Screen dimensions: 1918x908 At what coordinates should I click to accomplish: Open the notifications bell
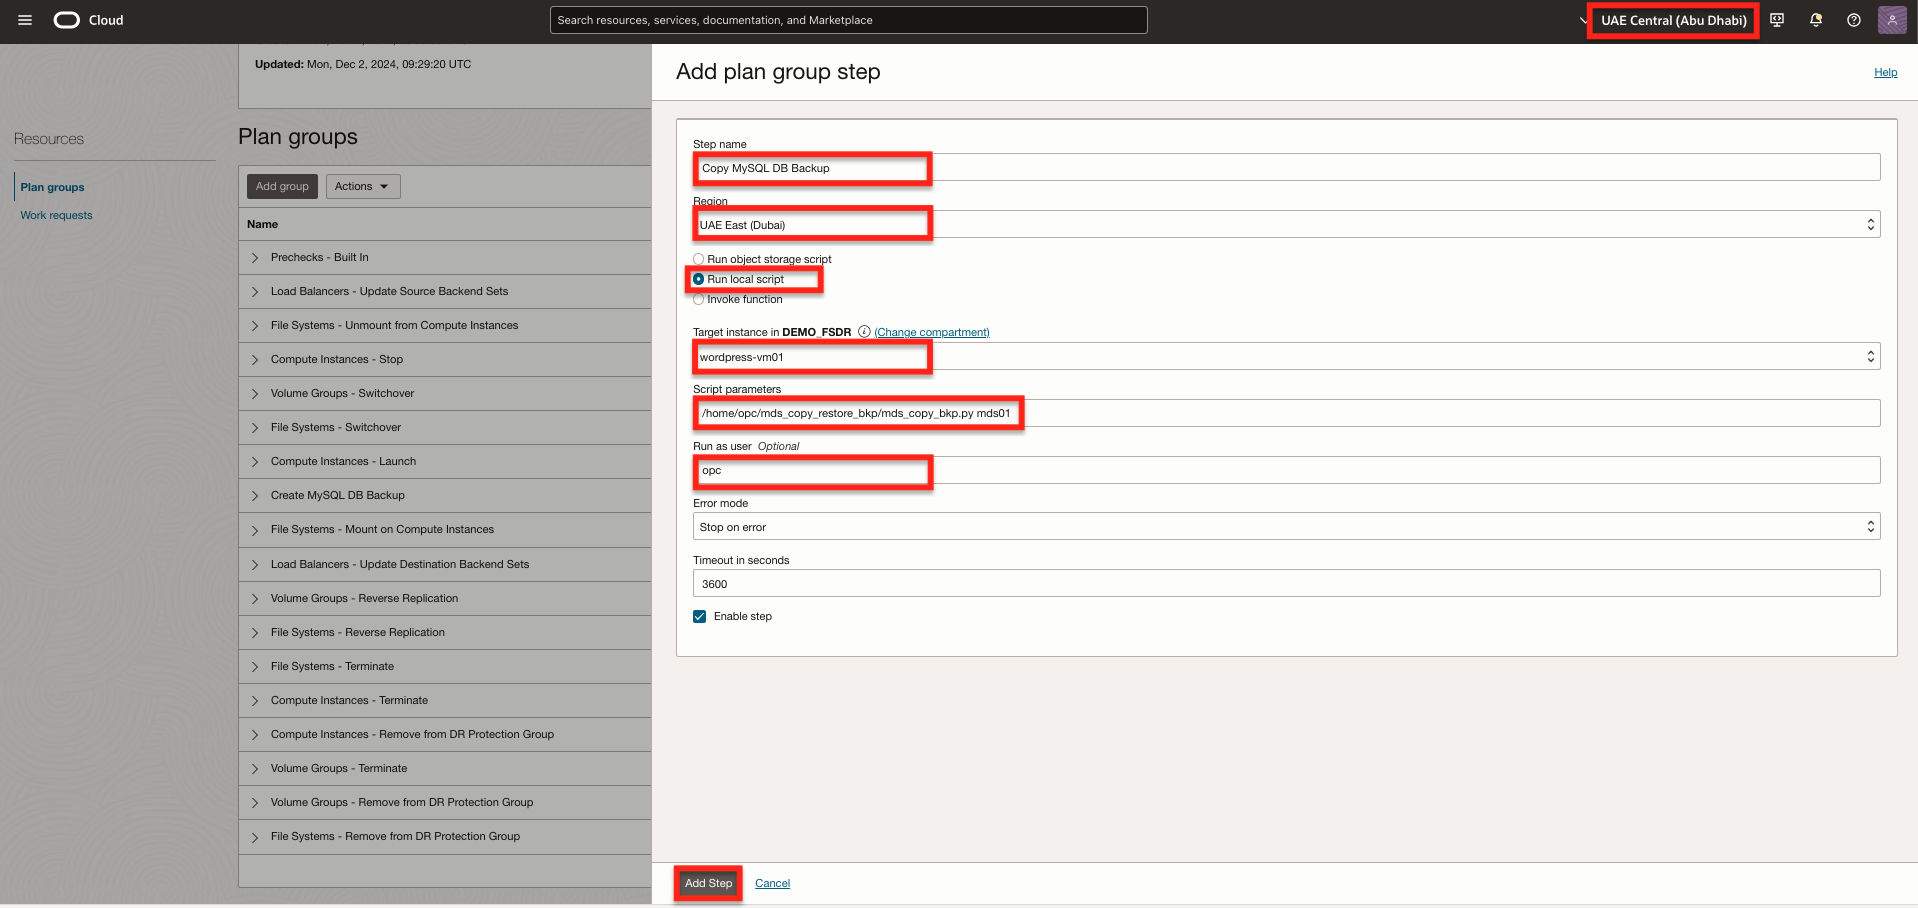[x=1816, y=20]
